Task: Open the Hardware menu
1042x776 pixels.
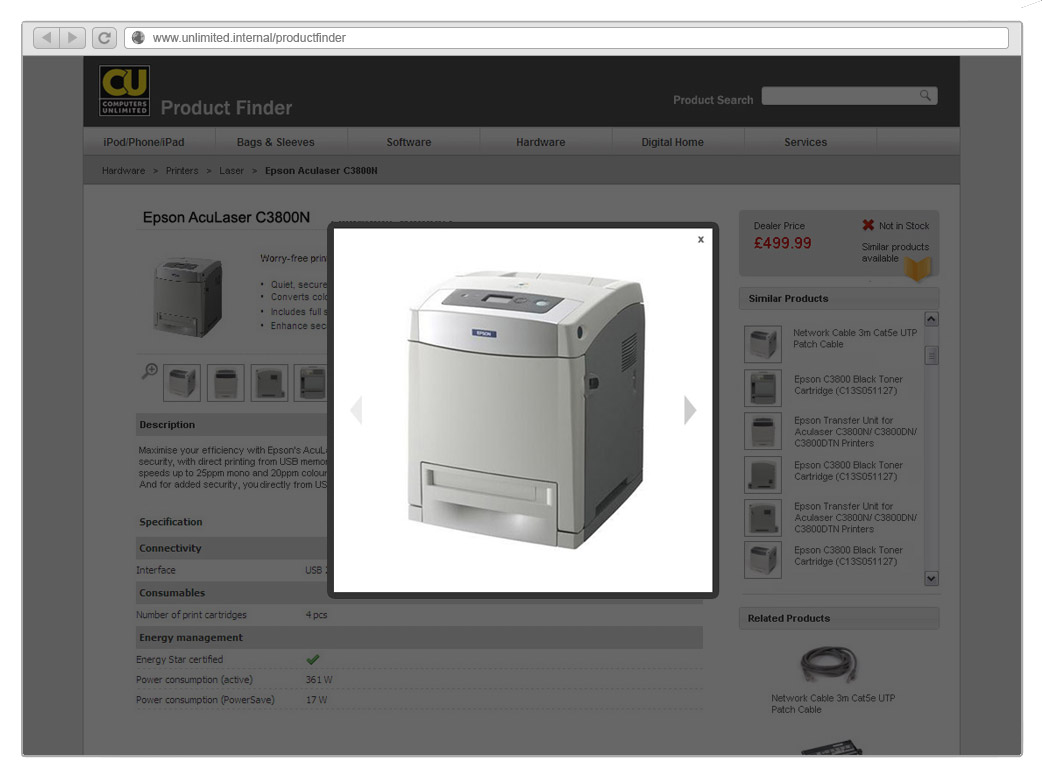Action: [x=541, y=142]
